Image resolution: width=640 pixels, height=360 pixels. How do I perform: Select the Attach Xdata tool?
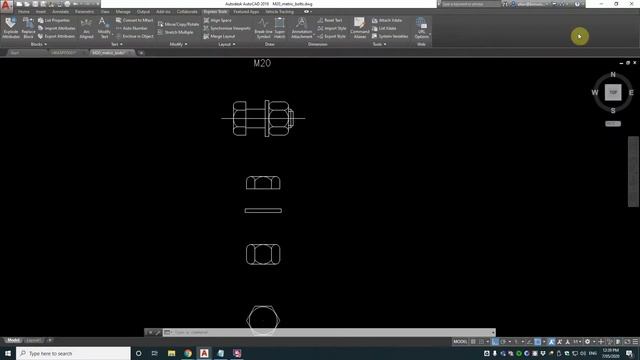(387, 20)
